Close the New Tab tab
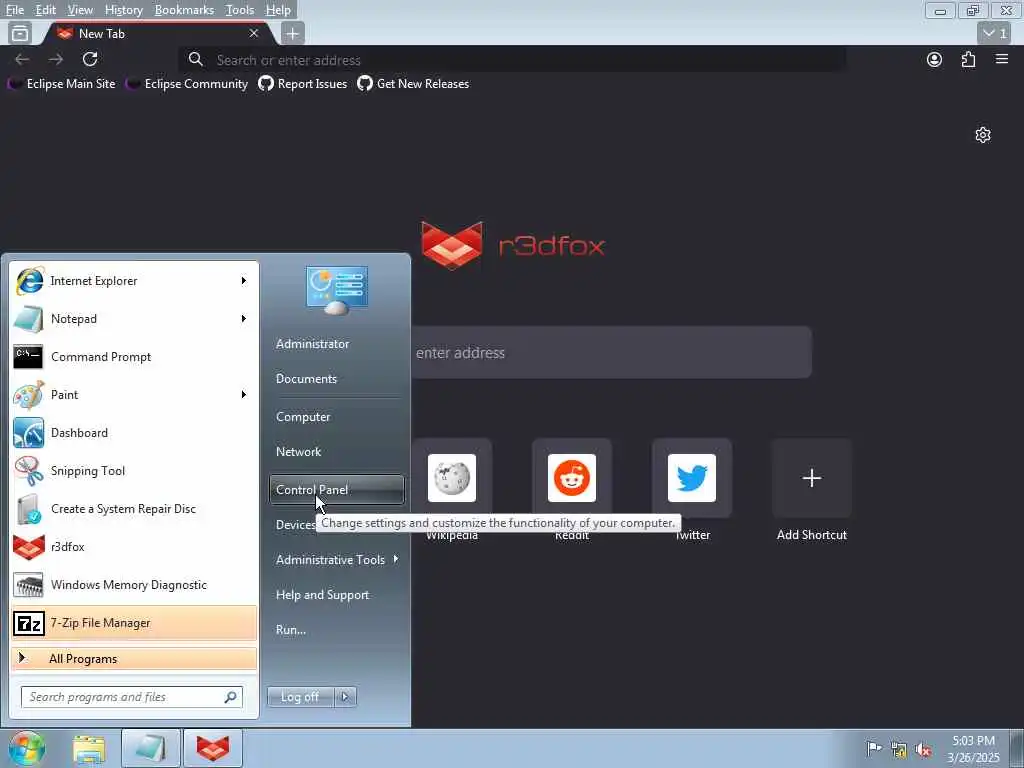 point(254,33)
